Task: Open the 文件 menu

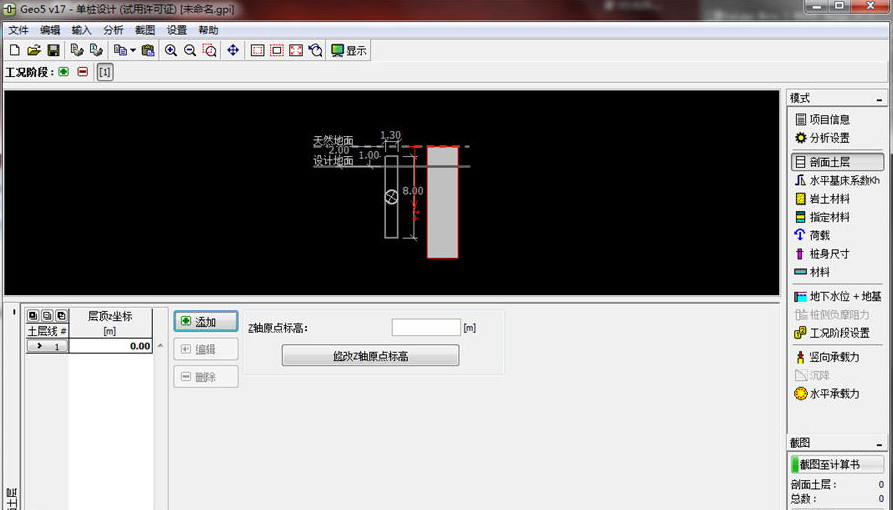Action: (18, 30)
